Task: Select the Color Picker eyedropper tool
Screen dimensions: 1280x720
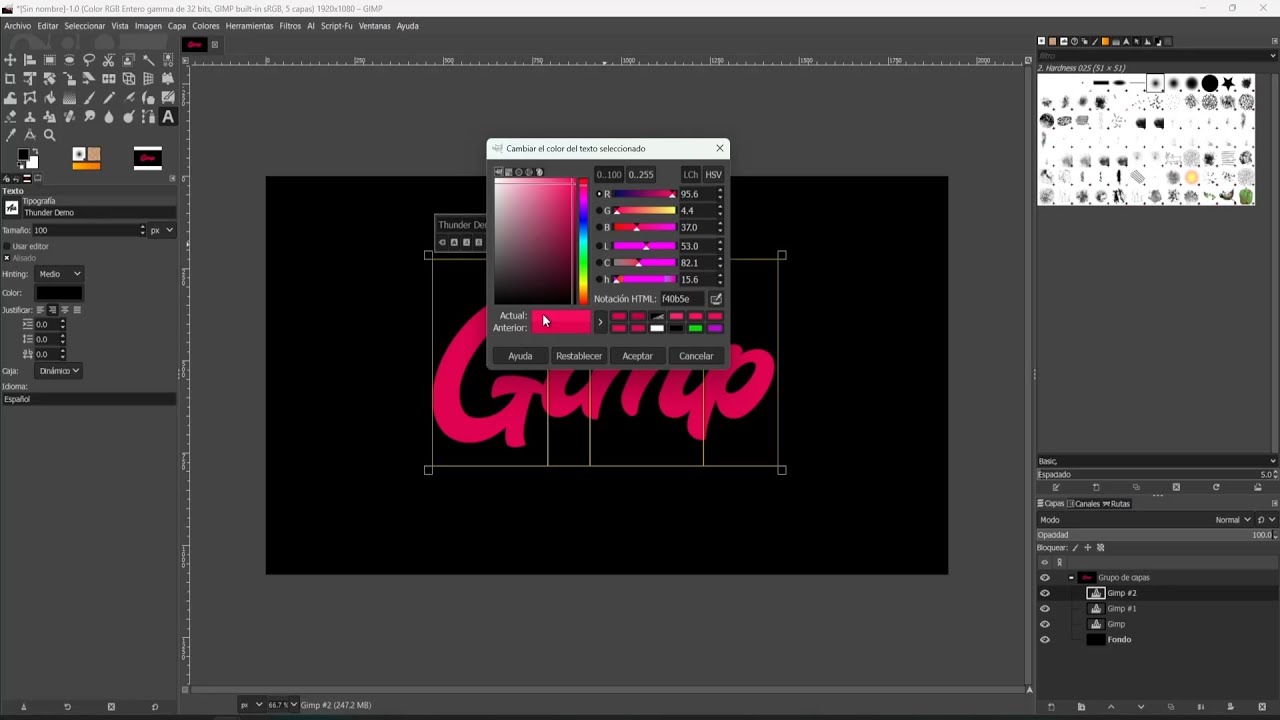Action: 10,135
